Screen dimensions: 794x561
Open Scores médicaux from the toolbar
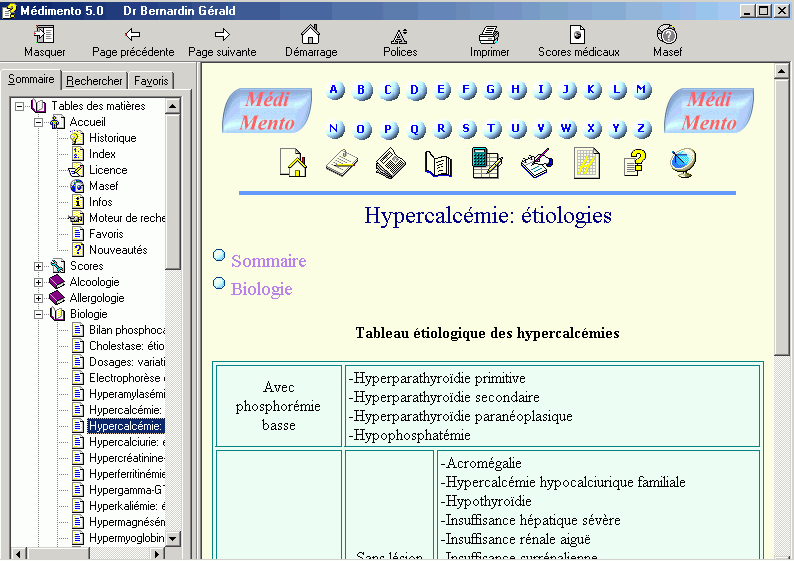point(578,34)
